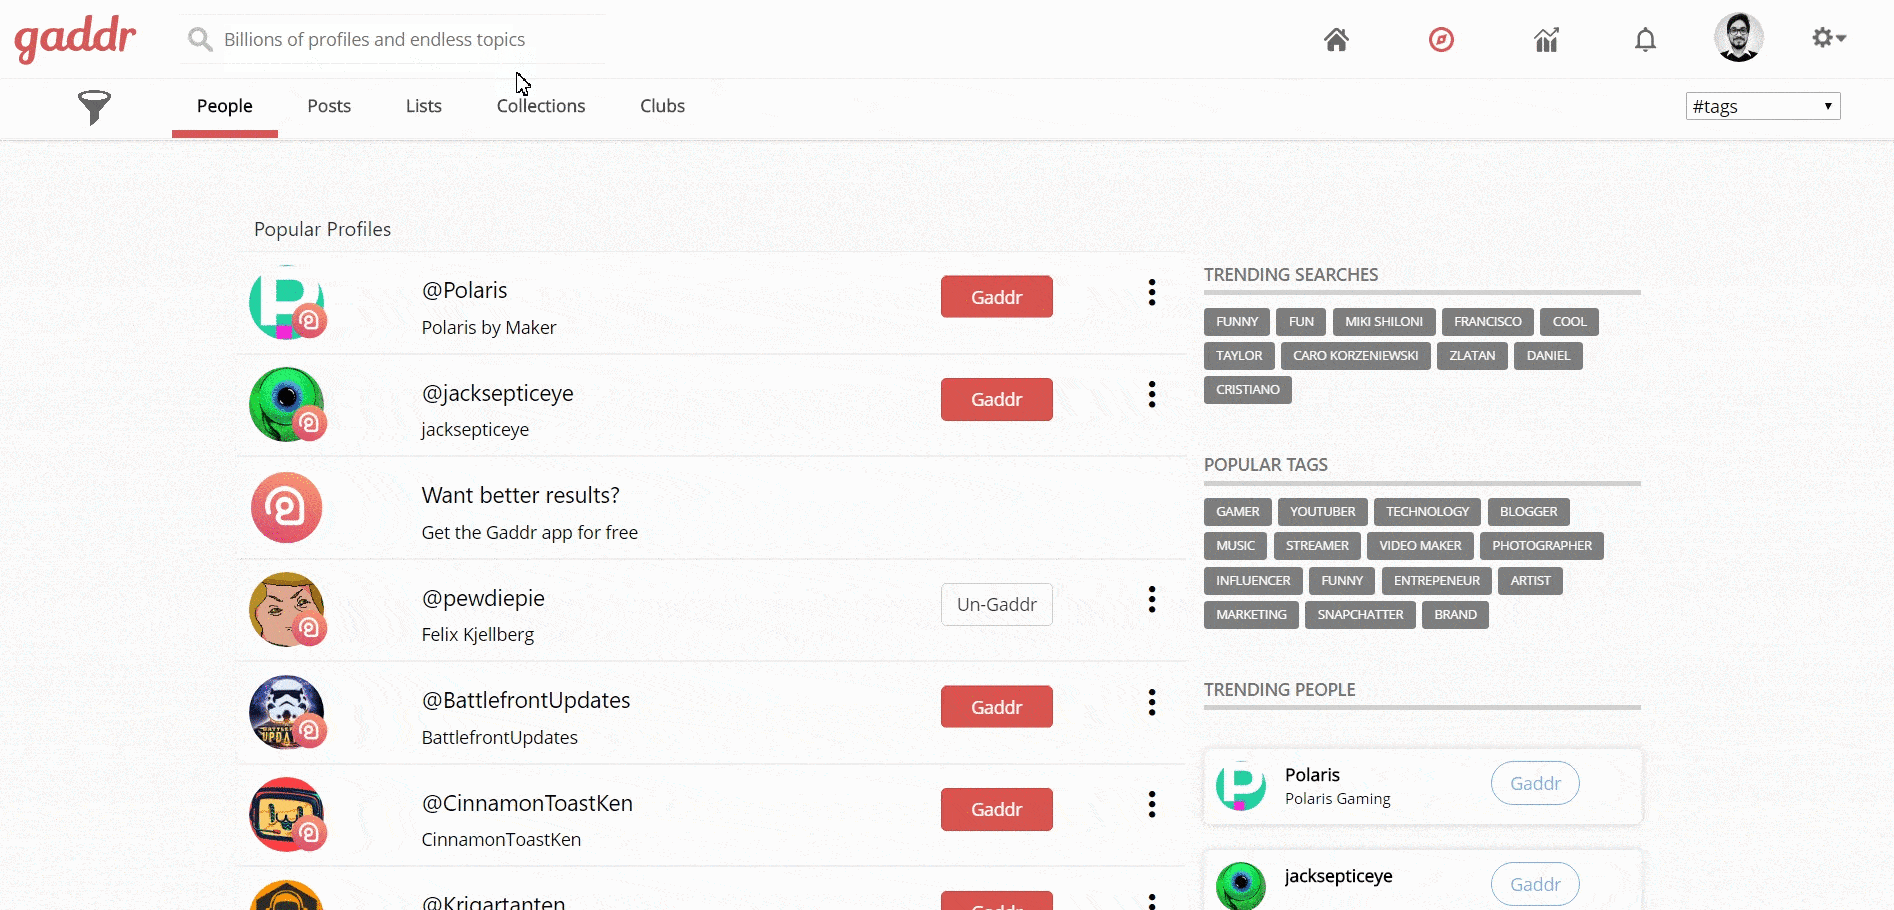
Task: Click the search magnifier icon
Action: click(x=200, y=39)
